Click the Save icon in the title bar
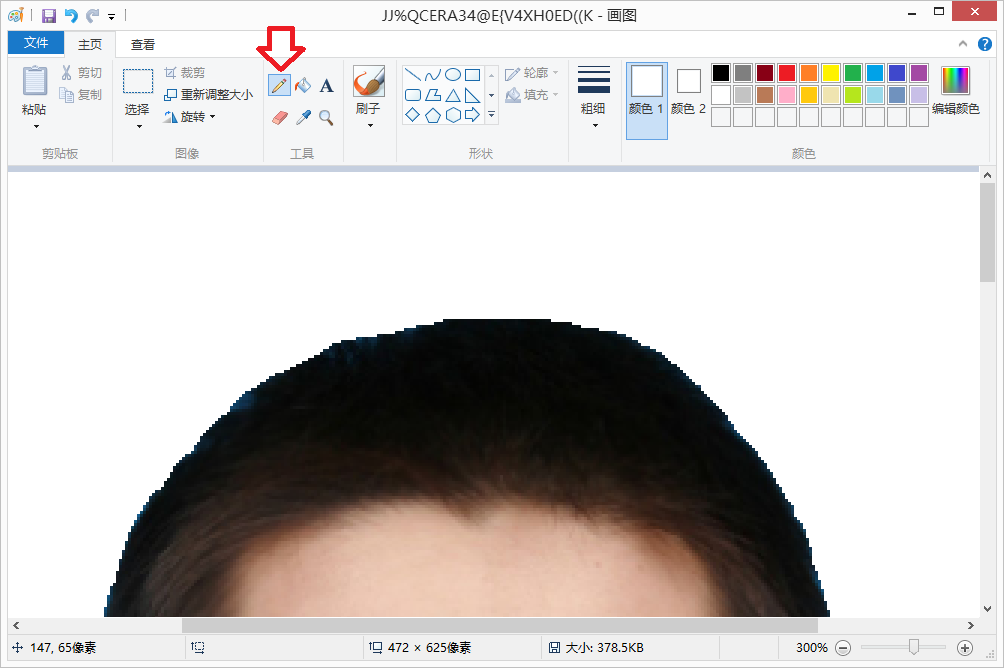The width and height of the screenshot is (1004, 668). [49, 15]
